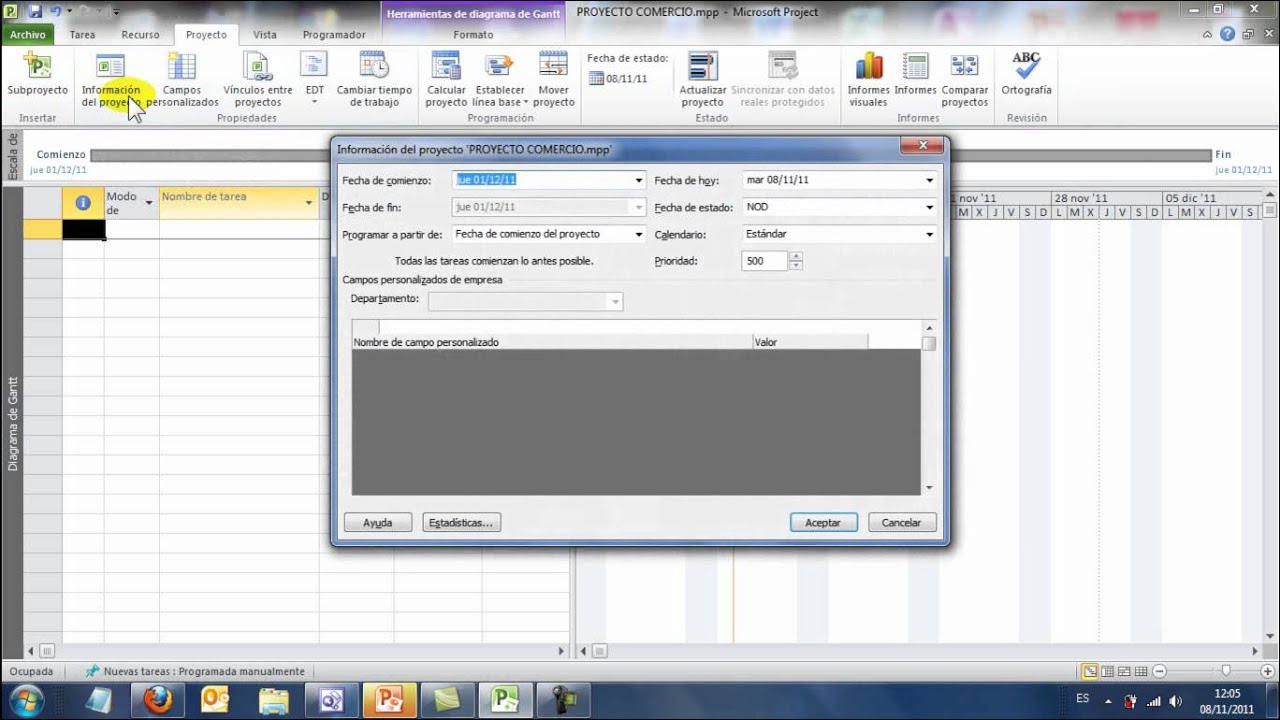This screenshot has width=1280, height=720.
Task: Click the indicators info column header
Action: [83, 202]
